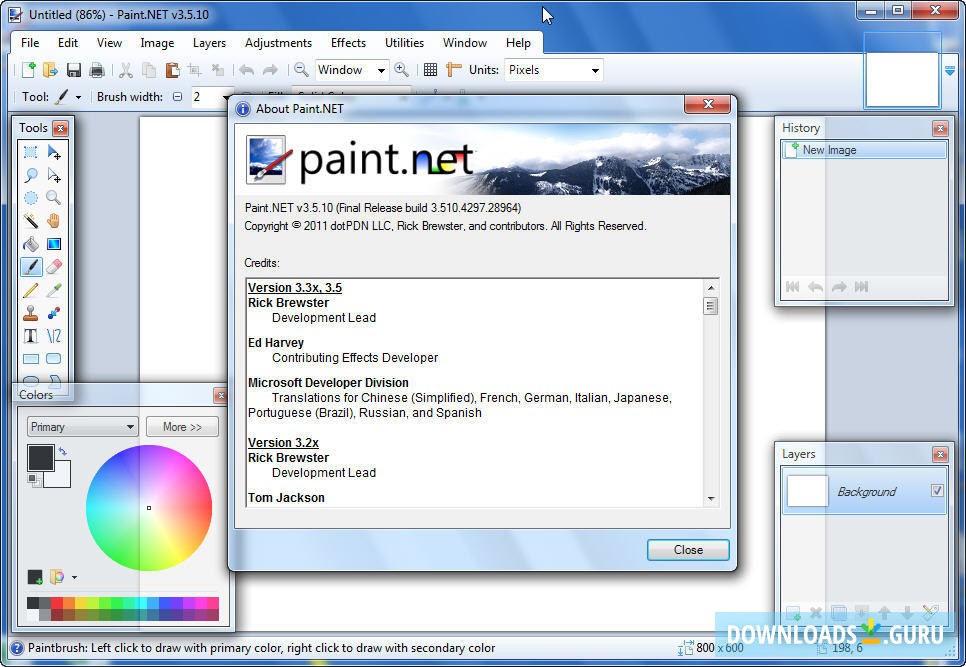Select the Magic Wand tool

click(31, 221)
